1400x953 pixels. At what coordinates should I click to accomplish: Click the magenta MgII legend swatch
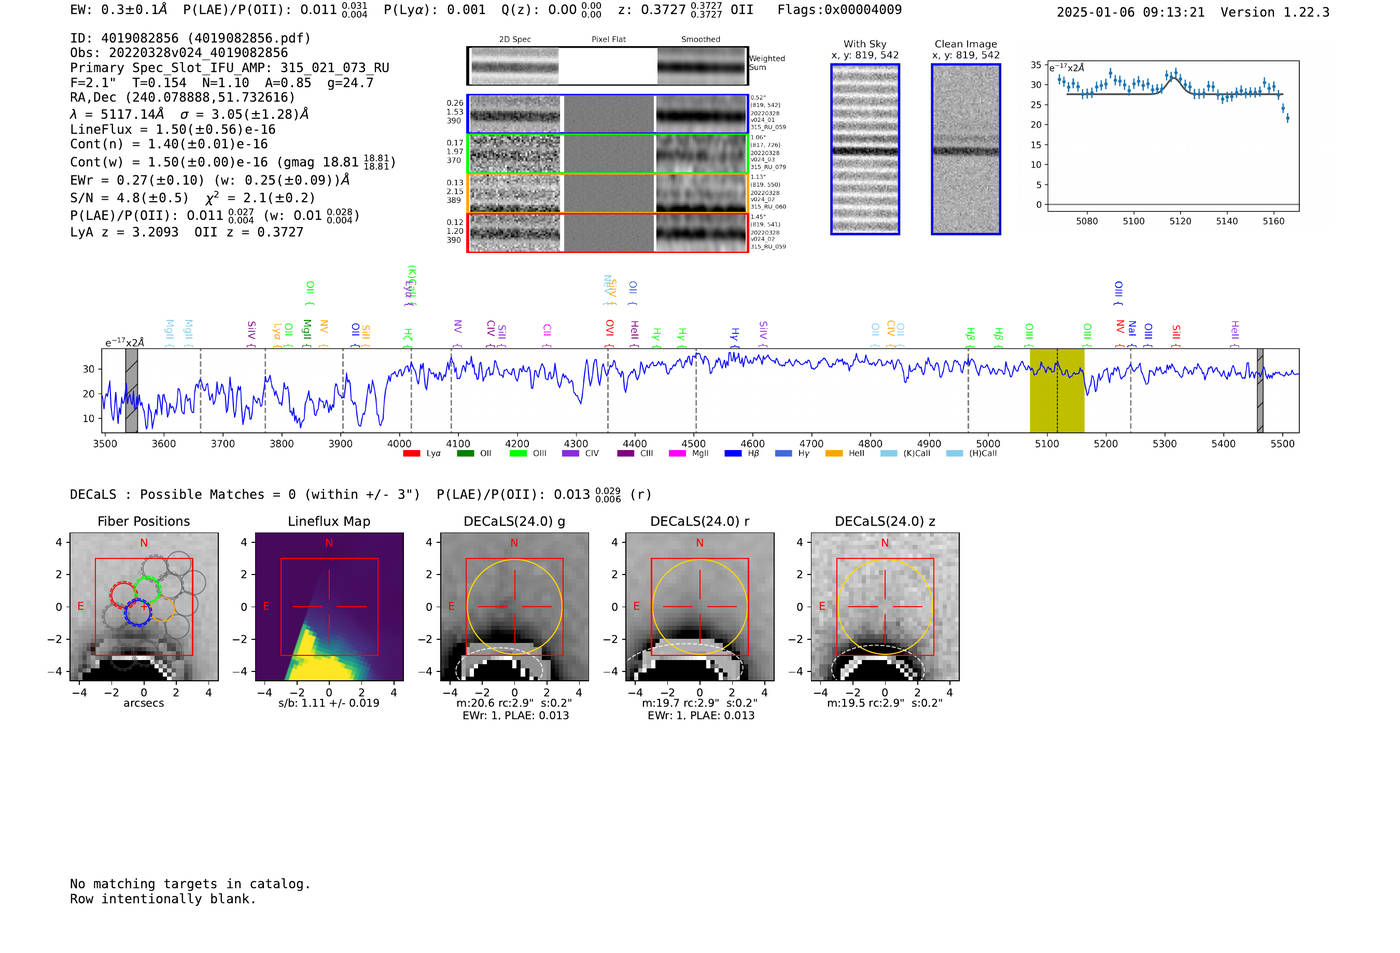[x=677, y=454]
